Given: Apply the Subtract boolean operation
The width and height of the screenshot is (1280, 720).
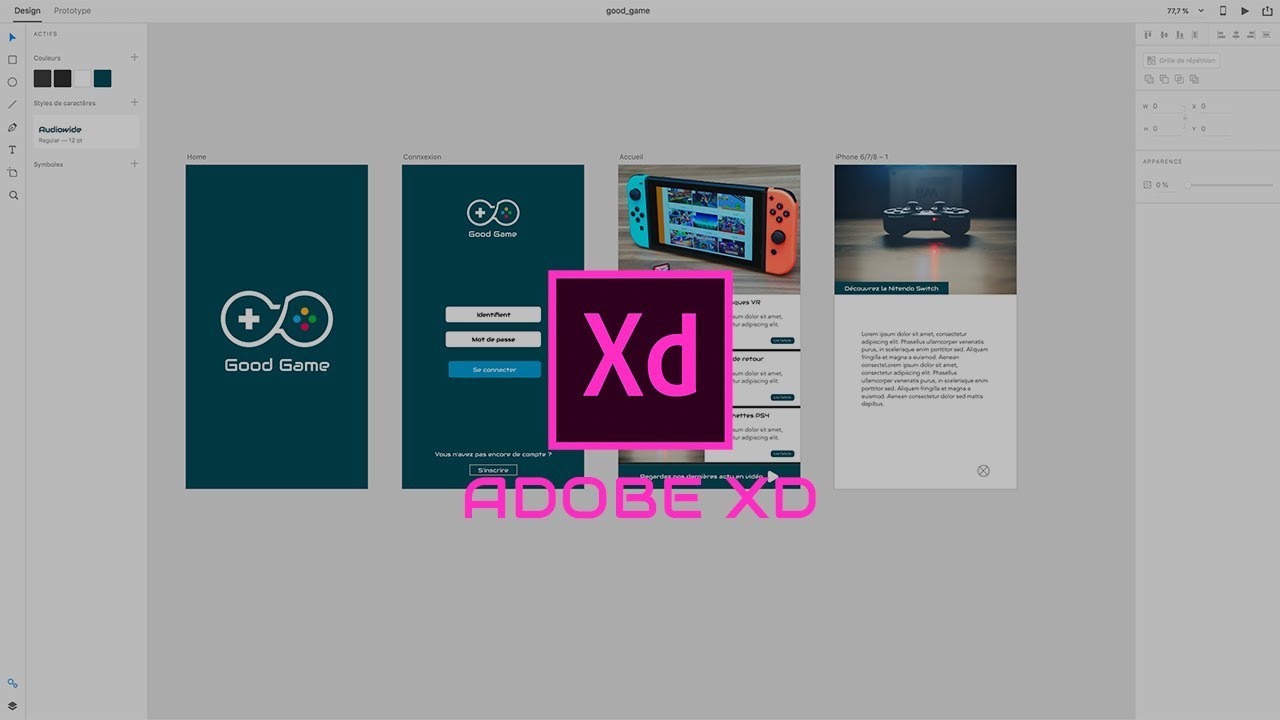Looking at the screenshot, I should (1164, 79).
